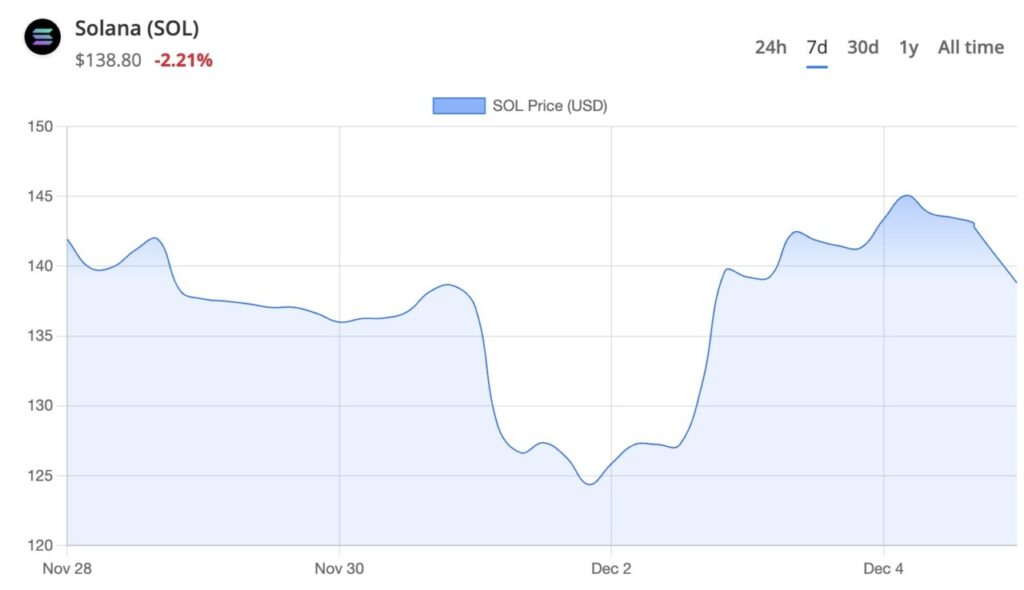Click the Nov 30 axis label
The image size is (1024, 590).
[341, 568]
